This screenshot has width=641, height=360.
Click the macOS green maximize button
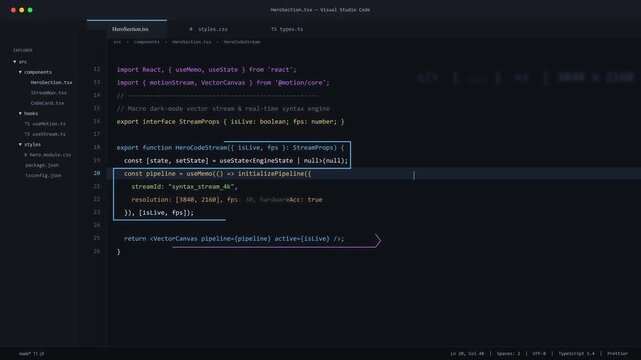(x=30, y=10)
